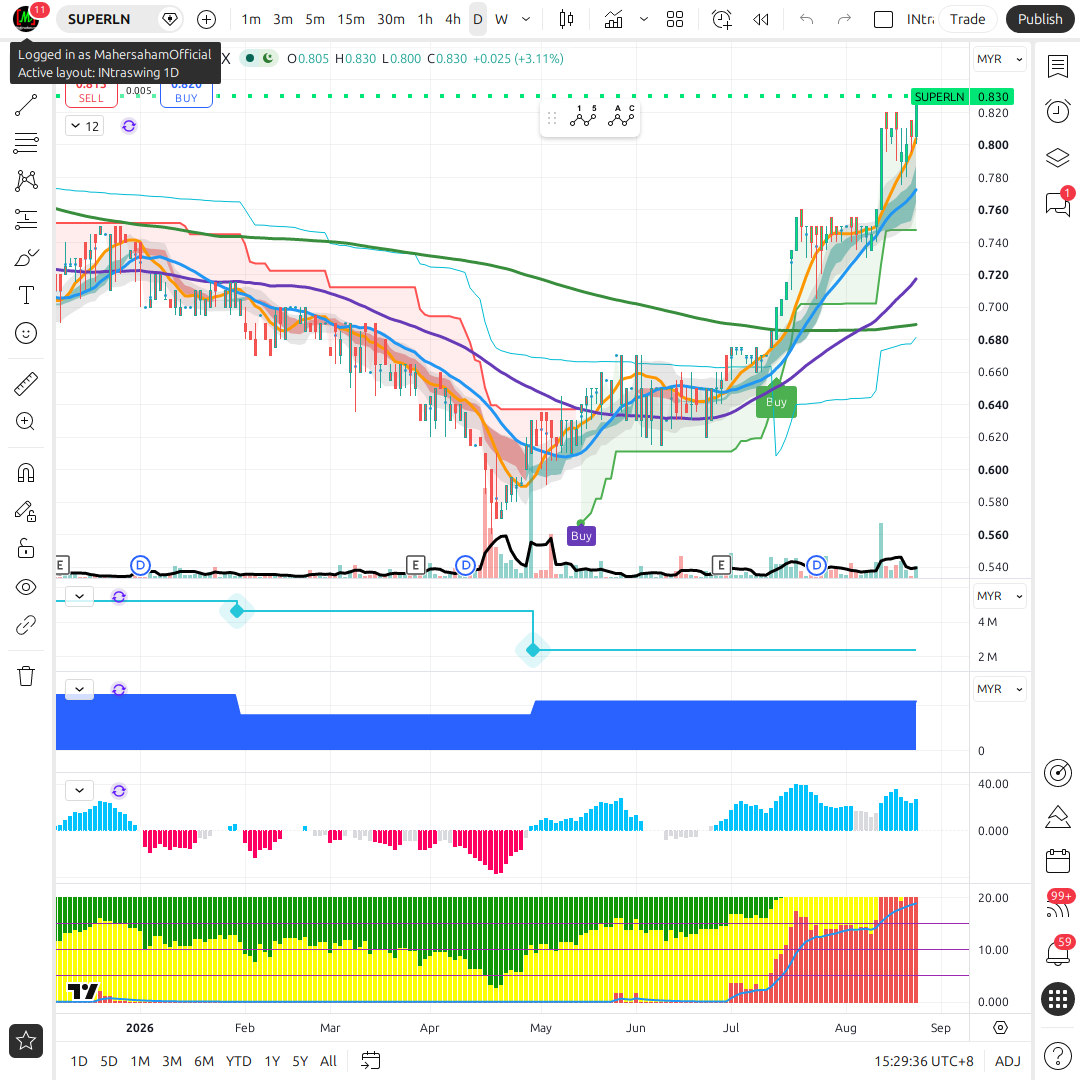Open the calendar panel

coord(1057,861)
